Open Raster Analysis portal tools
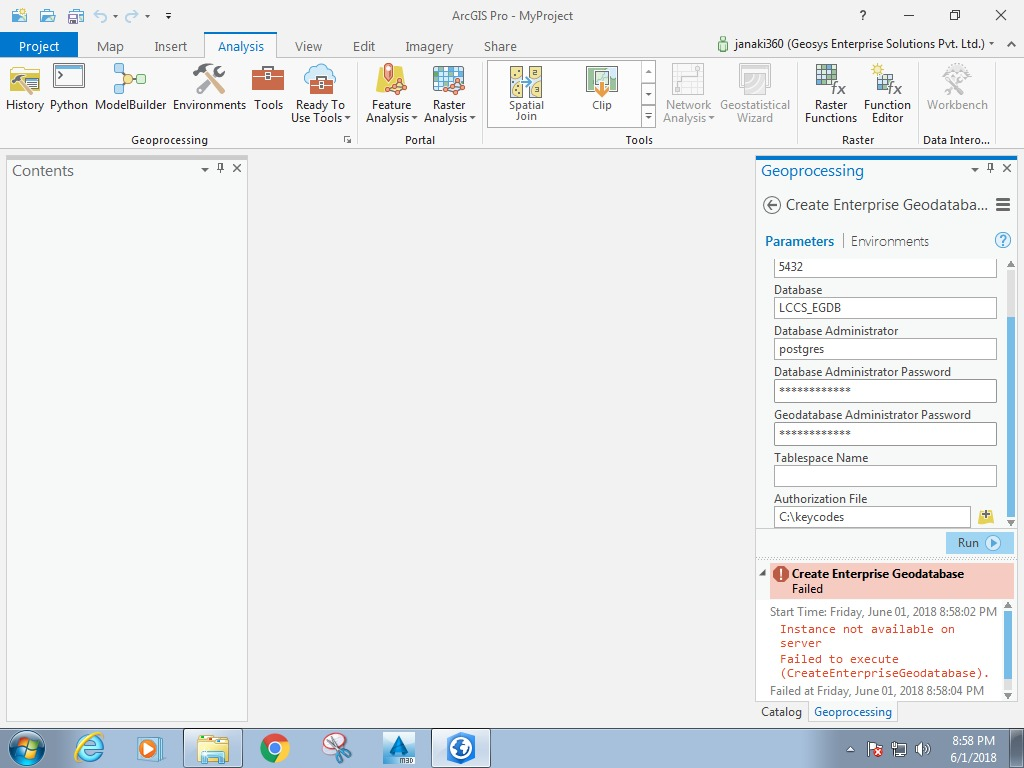 (x=449, y=94)
